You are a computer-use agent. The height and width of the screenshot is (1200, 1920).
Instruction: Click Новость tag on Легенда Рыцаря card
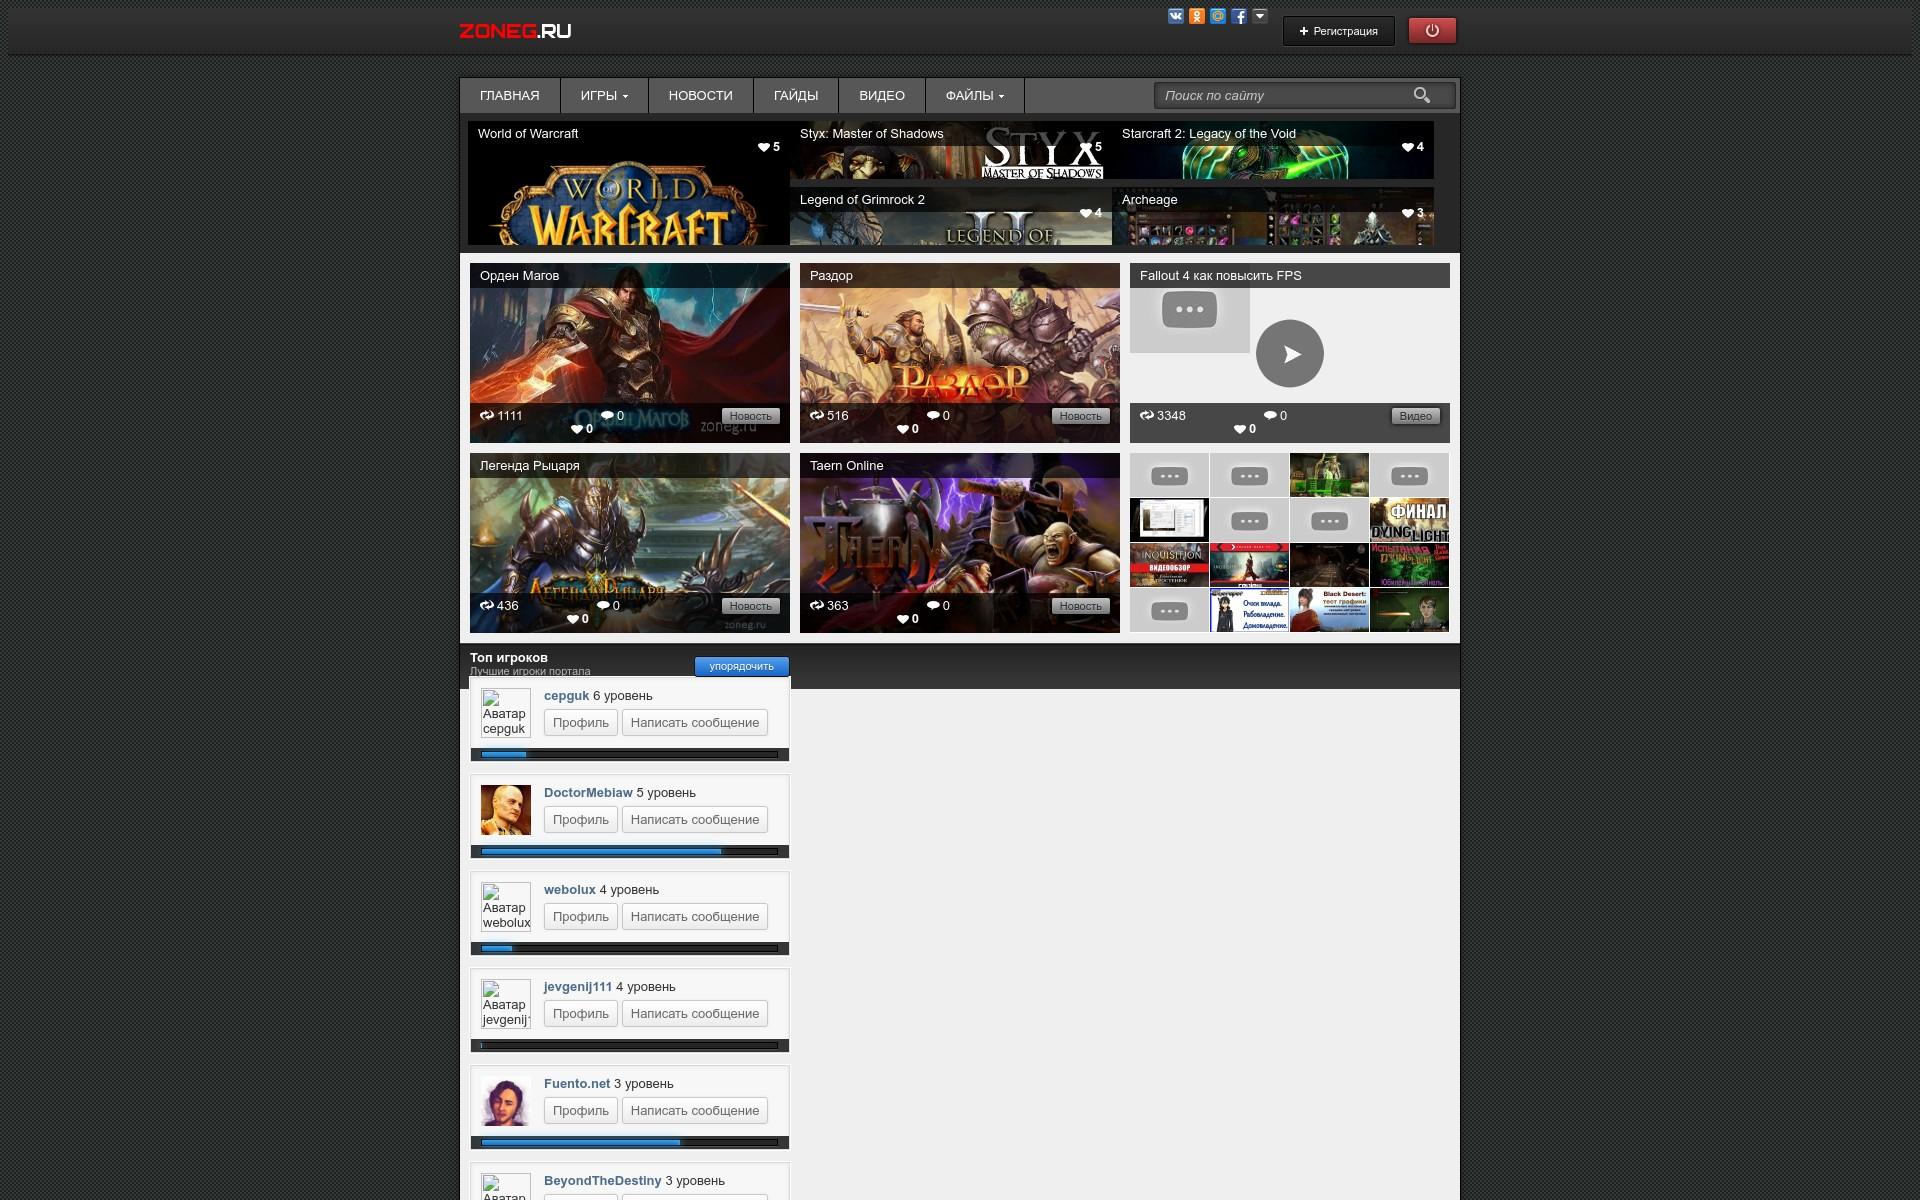click(x=750, y=606)
